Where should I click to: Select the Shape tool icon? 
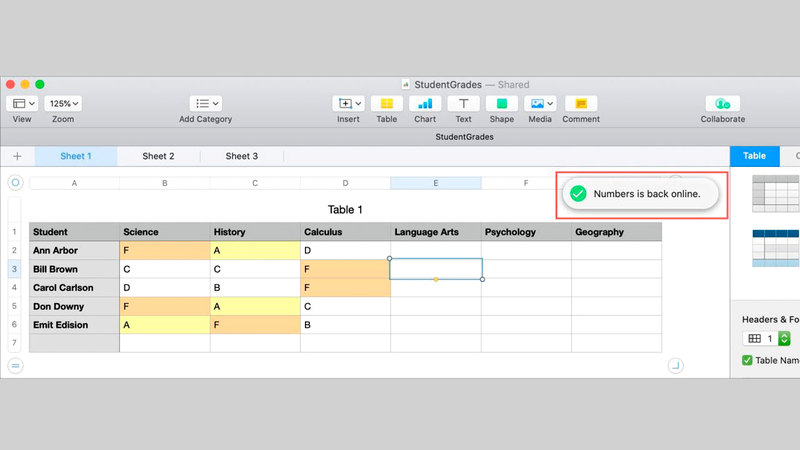coord(502,103)
